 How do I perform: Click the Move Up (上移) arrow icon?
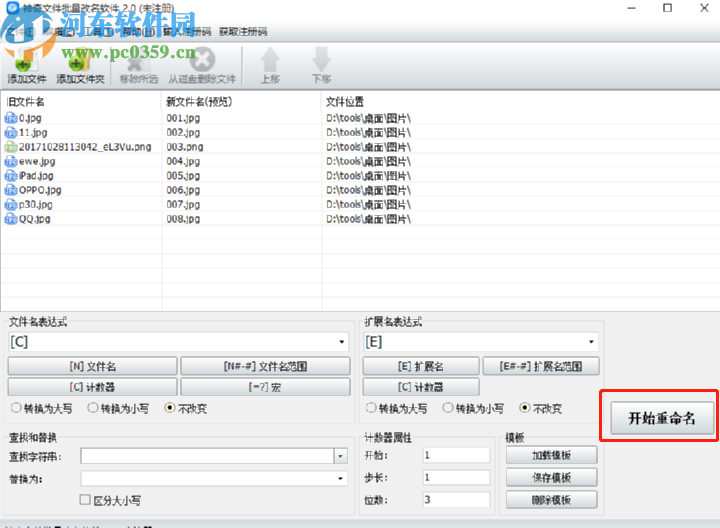(270, 60)
